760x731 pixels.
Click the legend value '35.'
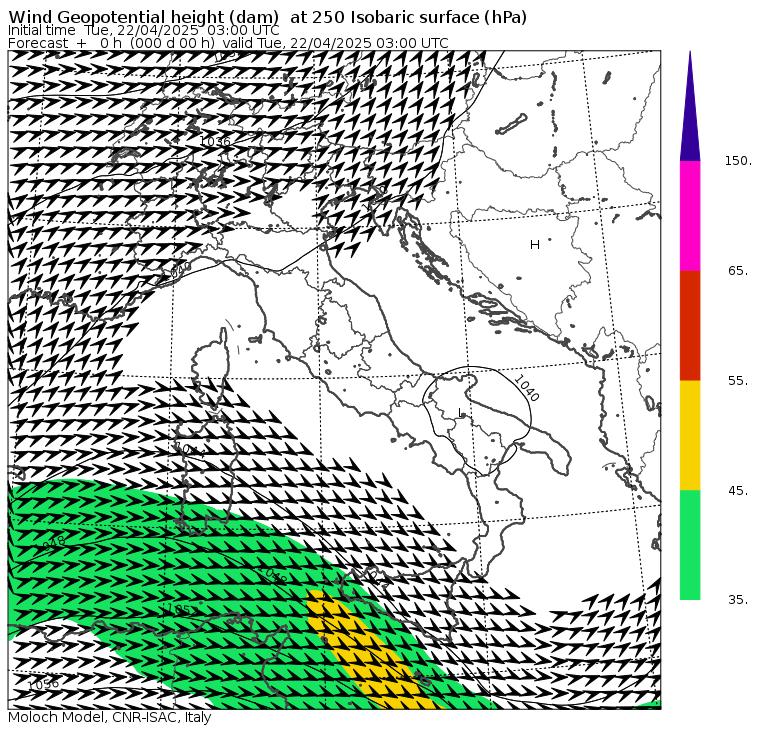(x=738, y=600)
